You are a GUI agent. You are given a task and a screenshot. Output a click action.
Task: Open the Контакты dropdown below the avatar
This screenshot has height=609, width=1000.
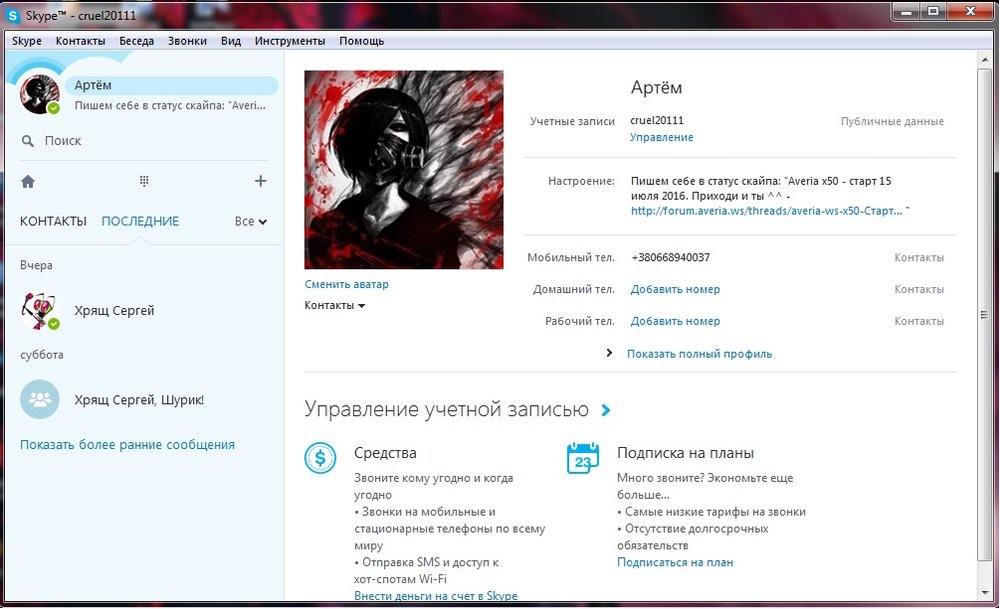tap(335, 305)
